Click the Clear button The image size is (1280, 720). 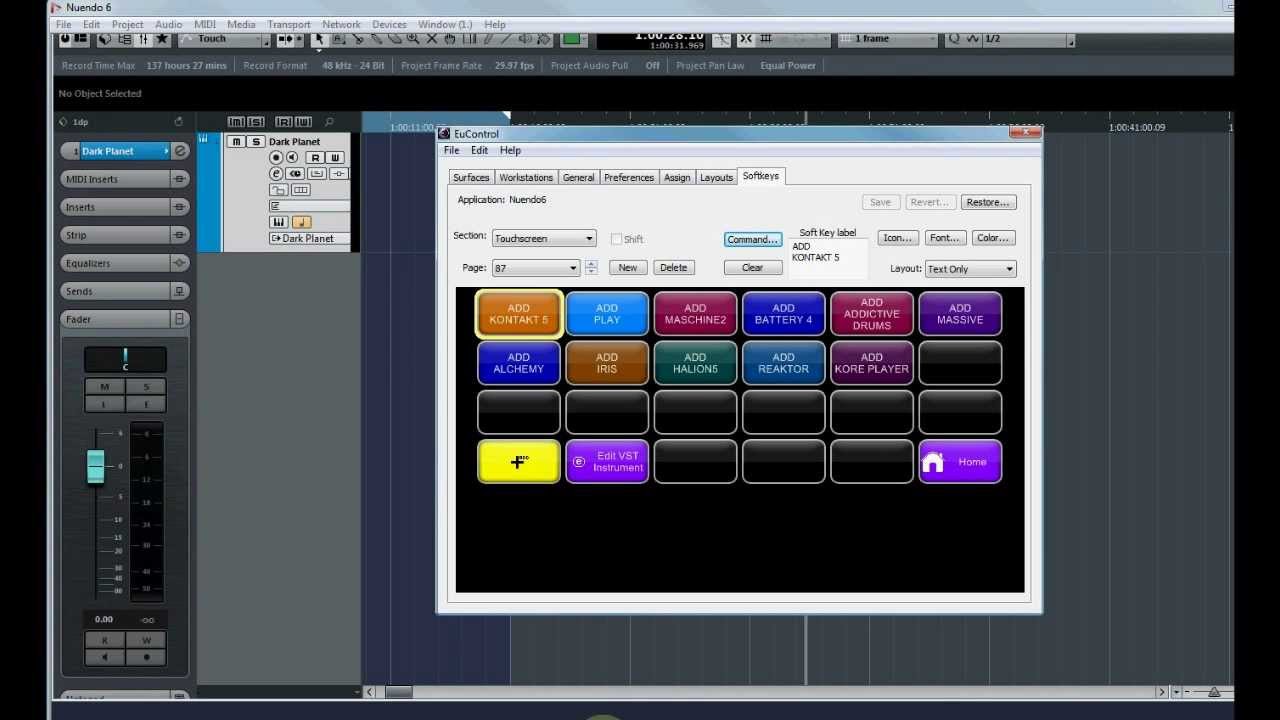(x=753, y=268)
